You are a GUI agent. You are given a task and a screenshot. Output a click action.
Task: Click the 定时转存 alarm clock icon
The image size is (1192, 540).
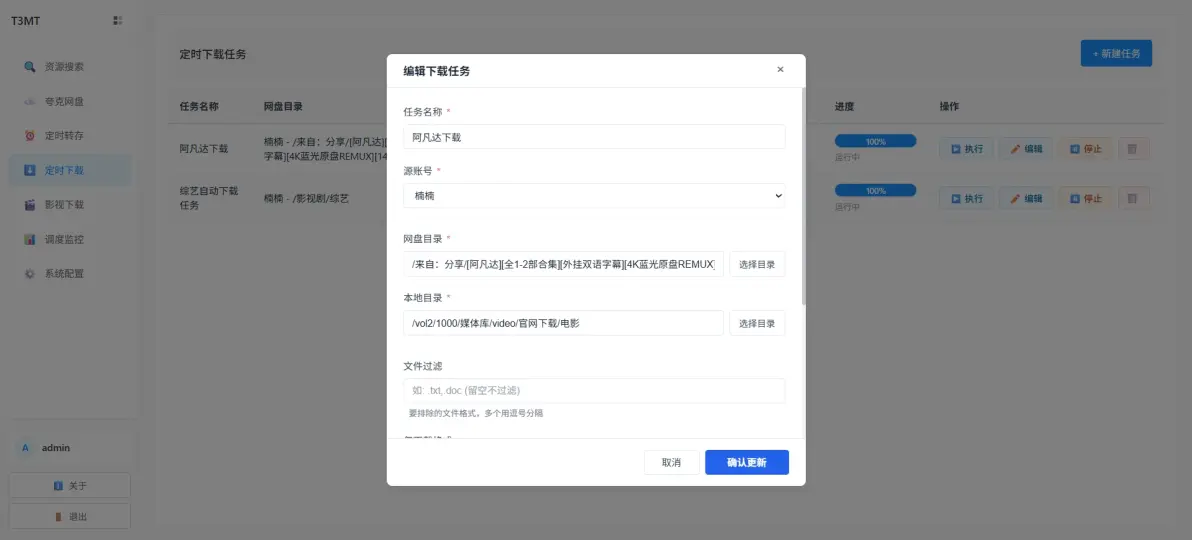tap(30, 135)
